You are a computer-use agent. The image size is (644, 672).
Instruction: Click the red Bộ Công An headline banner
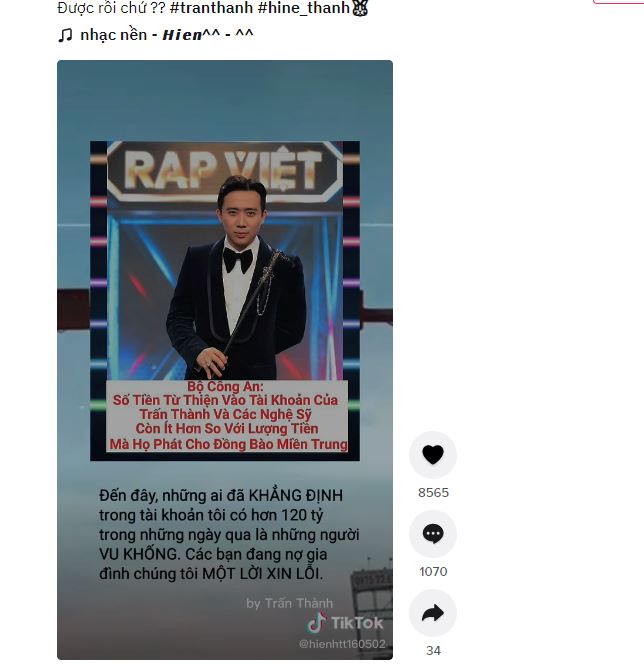pyautogui.click(x=227, y=416)
